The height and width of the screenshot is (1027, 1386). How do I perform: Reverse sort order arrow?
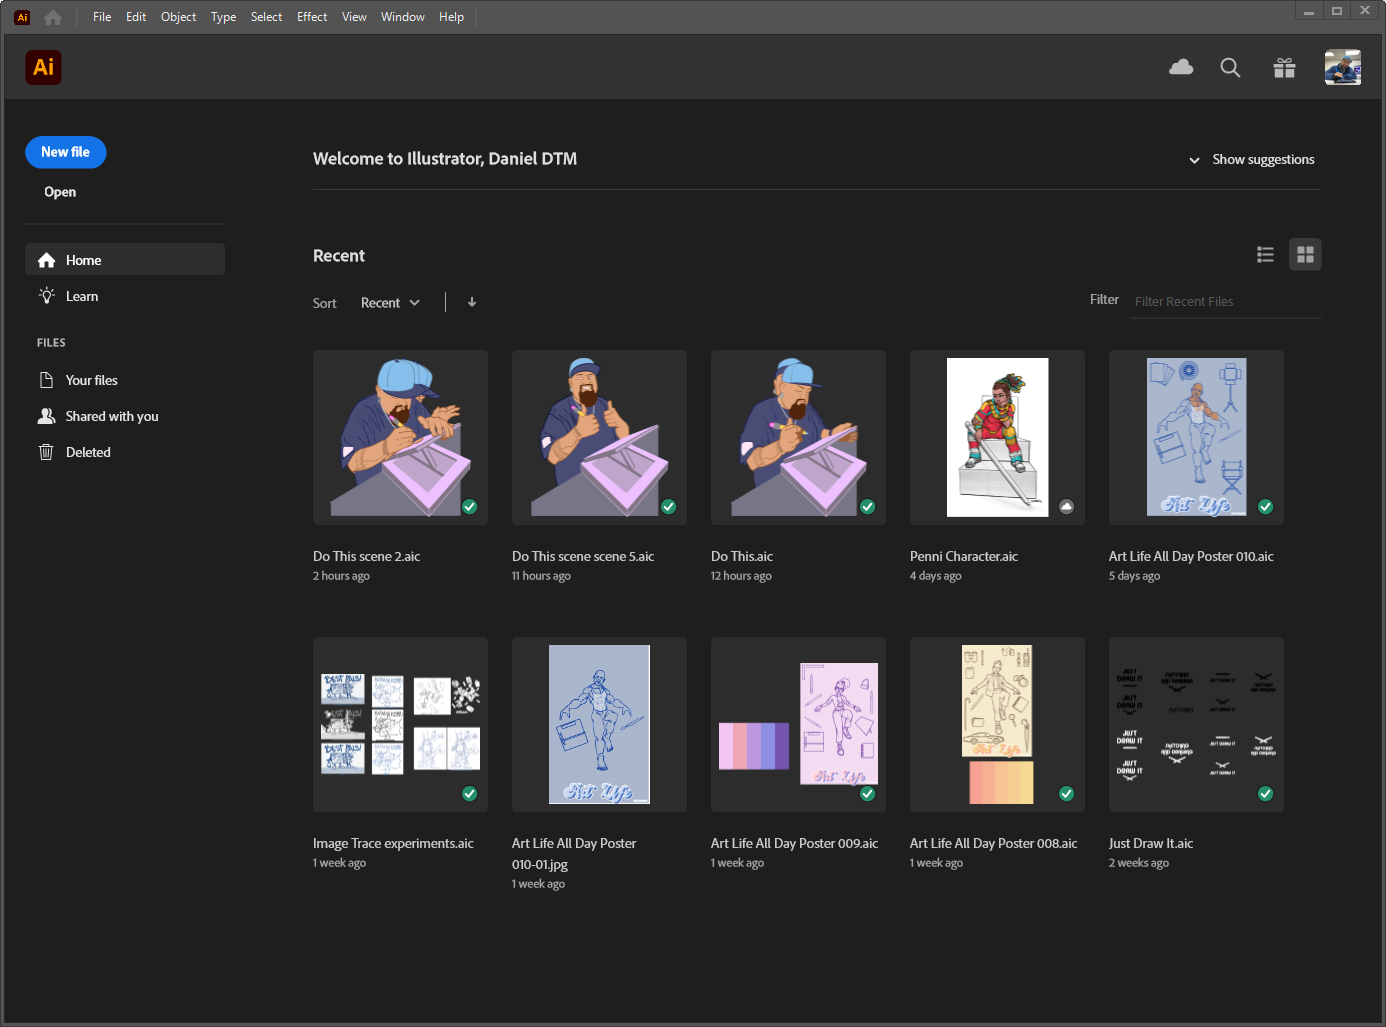(472, 302)
